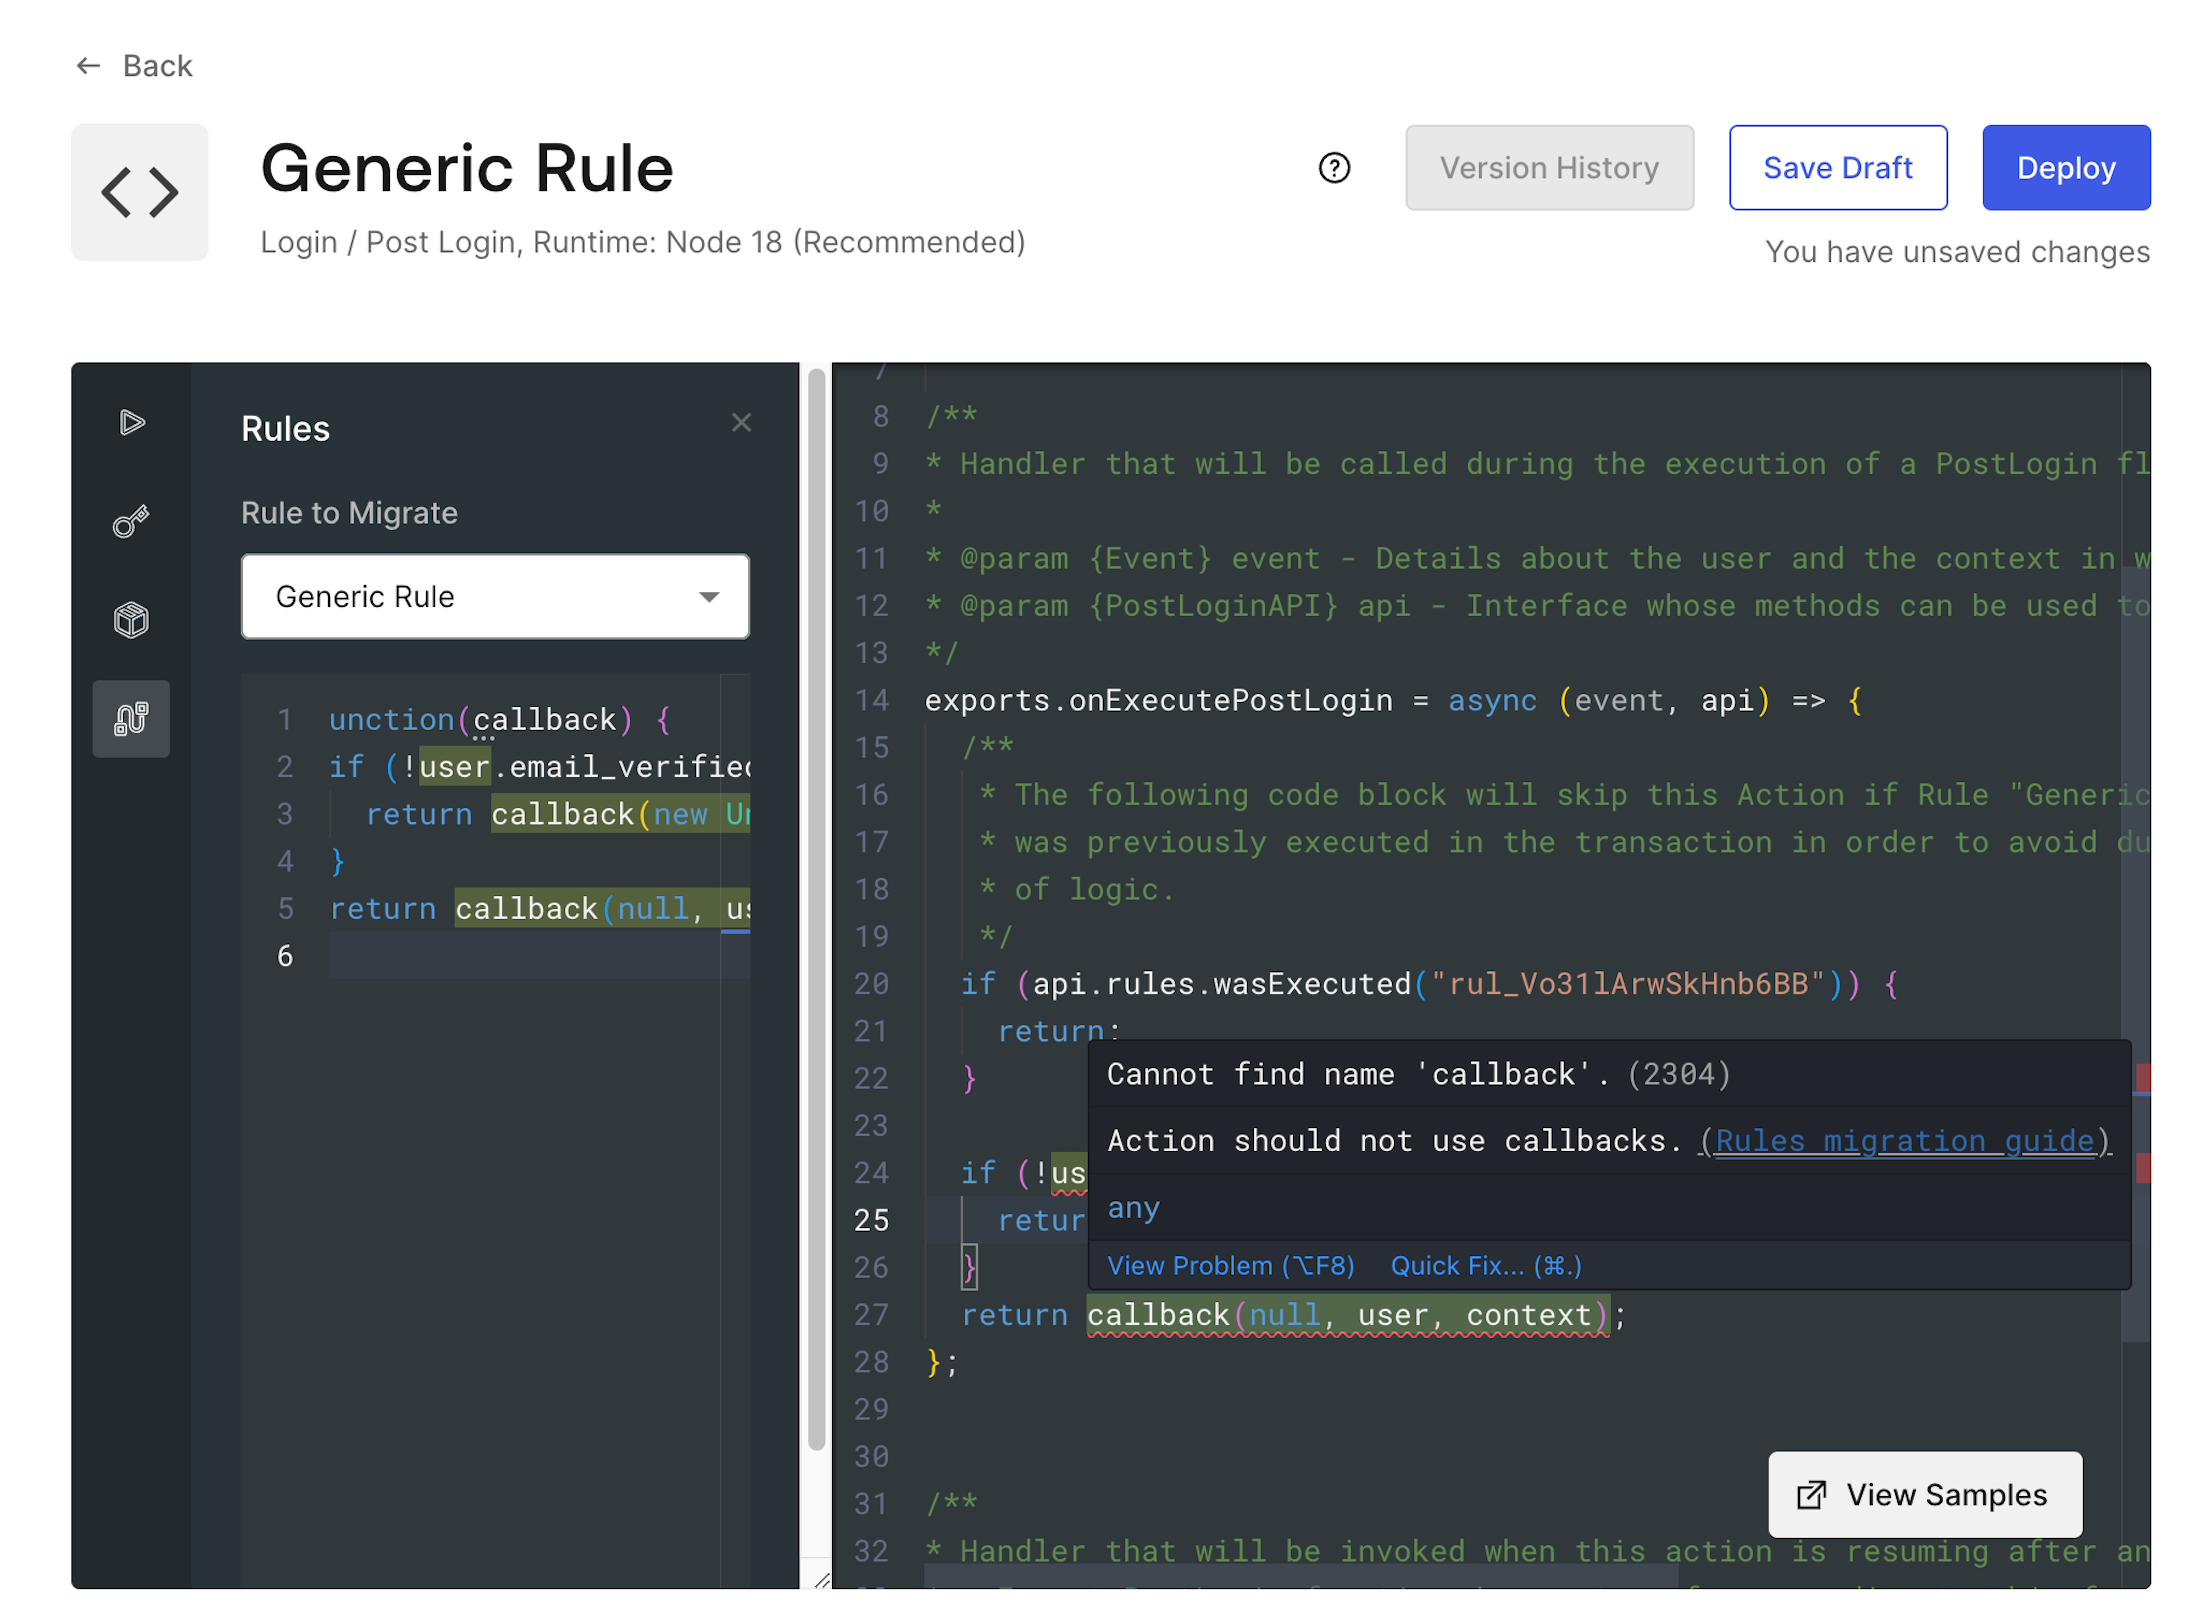
Task: Select the Rules migration icon in sidebar
Action: pyautogui.click(x=131, y=719)
